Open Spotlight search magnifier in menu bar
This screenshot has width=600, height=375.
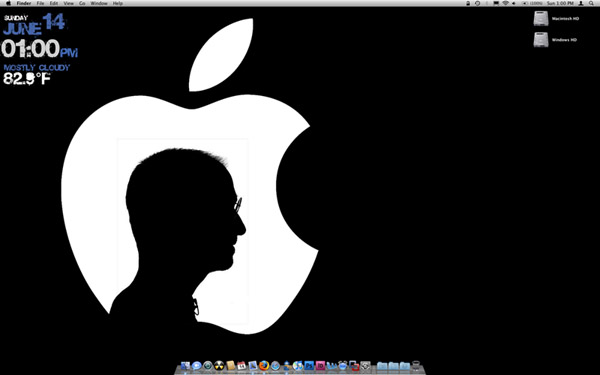[591, 3]
